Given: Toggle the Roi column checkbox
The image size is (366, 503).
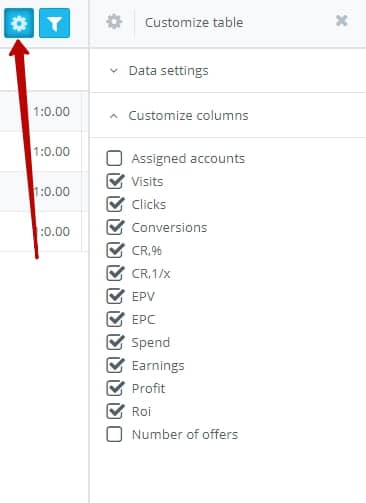Looking at the screenshot, I should 115,411.
